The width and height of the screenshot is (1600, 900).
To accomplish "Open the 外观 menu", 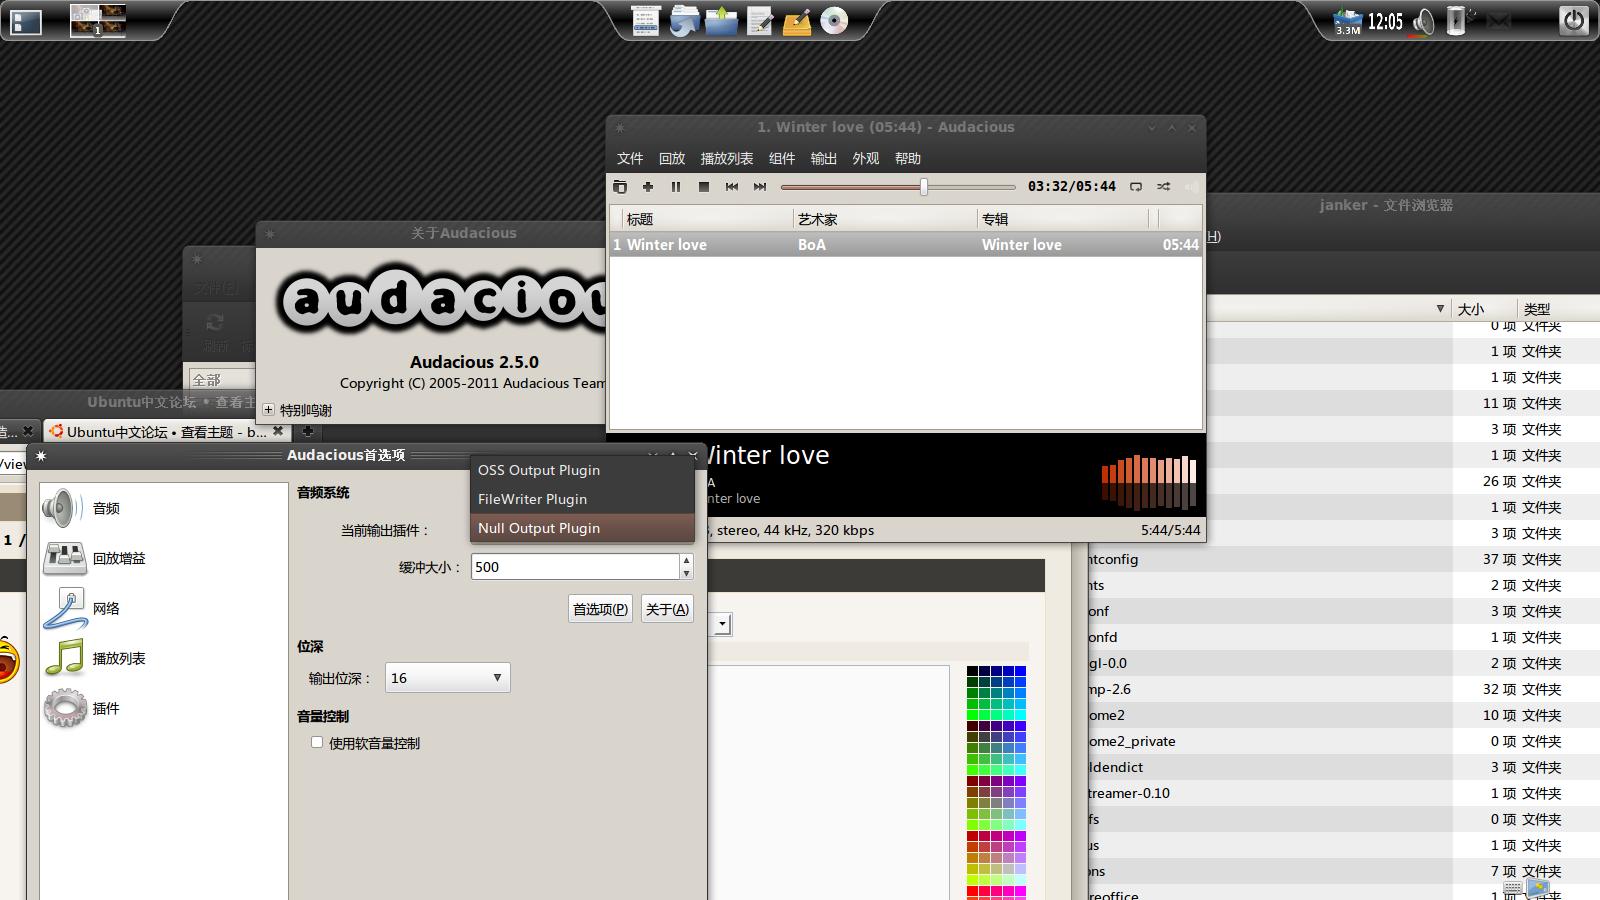I will (866, 158).
